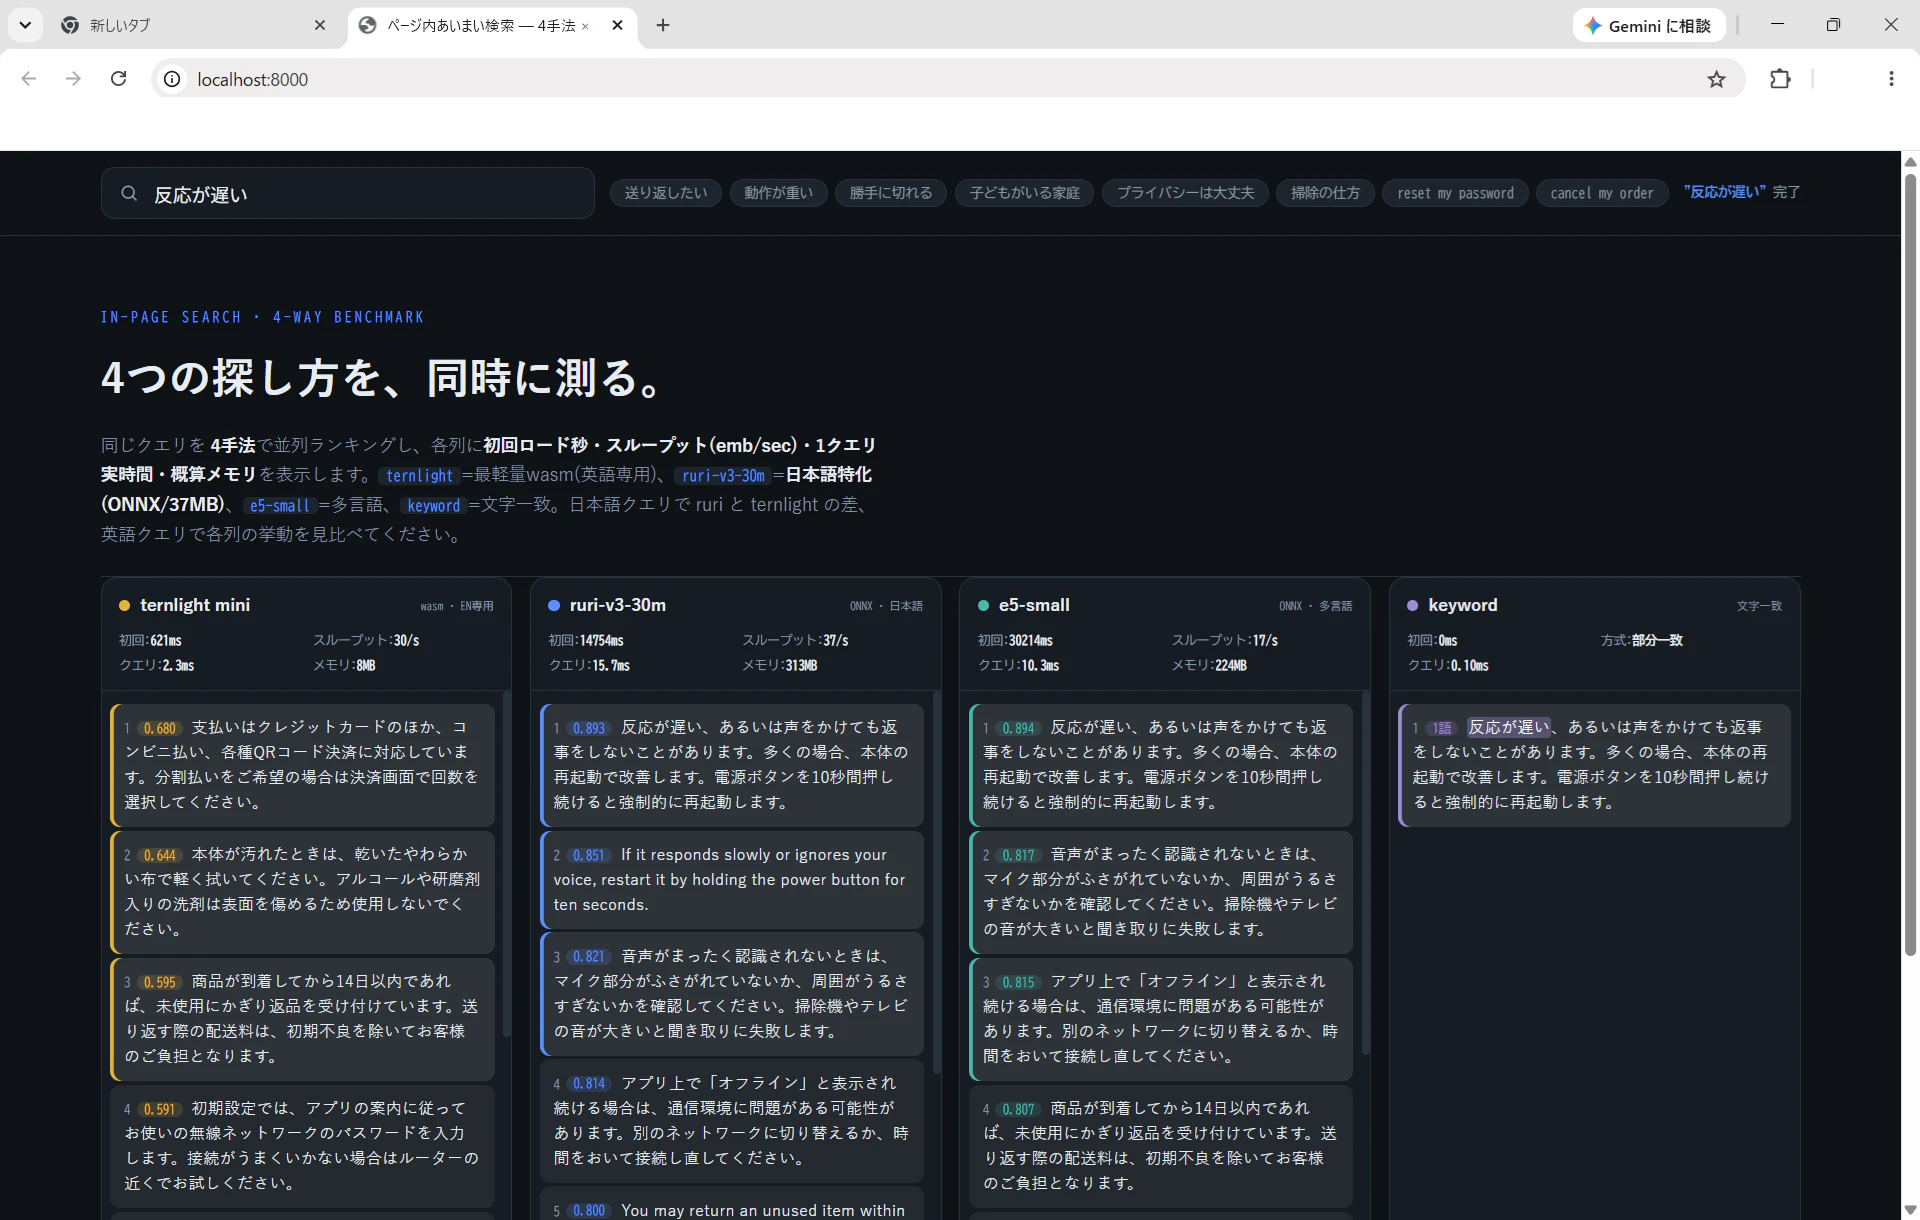Click the IN-PAGE SEARCH · 4-WAY BENCHMARK label
Screen dimensions: 1920x1220
click(262, 317)
